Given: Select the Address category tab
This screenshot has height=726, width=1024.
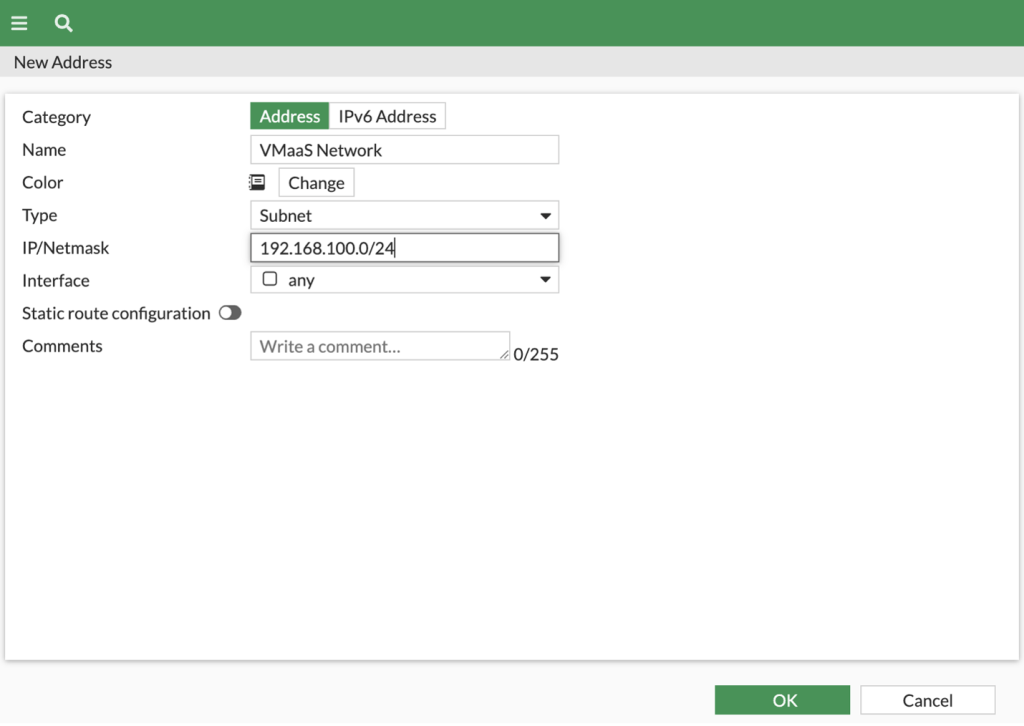Looking at the screenshot, I should pyautogui.click(x=289, y=116).
